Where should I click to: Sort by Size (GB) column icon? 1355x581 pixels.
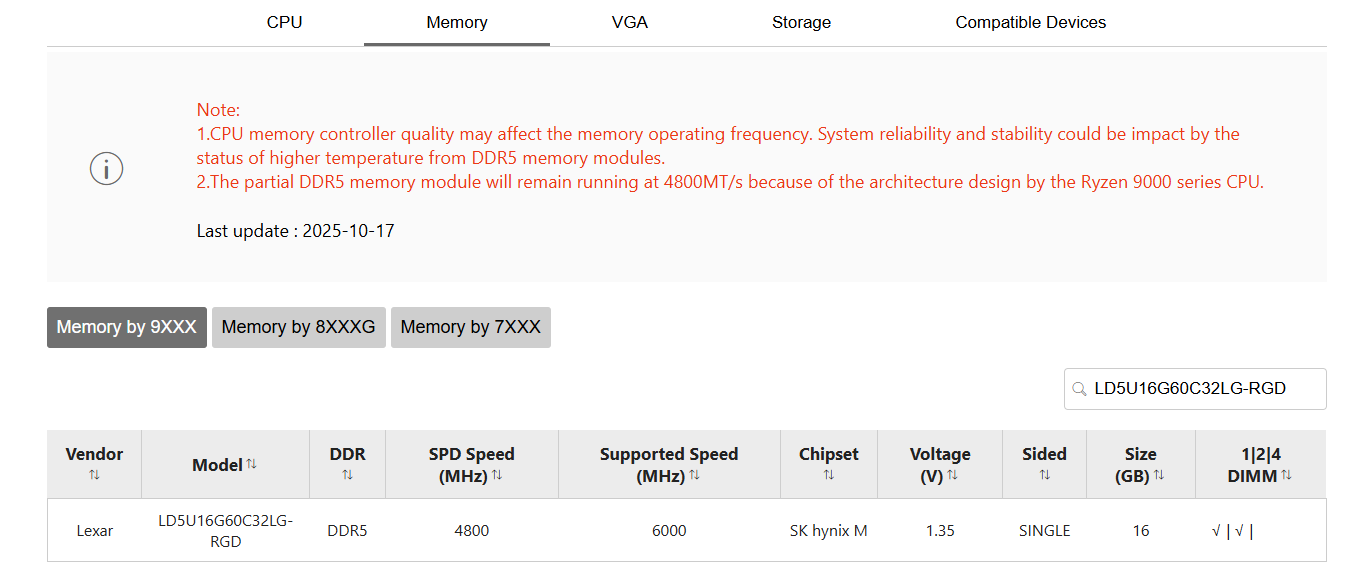point(1159,475)
